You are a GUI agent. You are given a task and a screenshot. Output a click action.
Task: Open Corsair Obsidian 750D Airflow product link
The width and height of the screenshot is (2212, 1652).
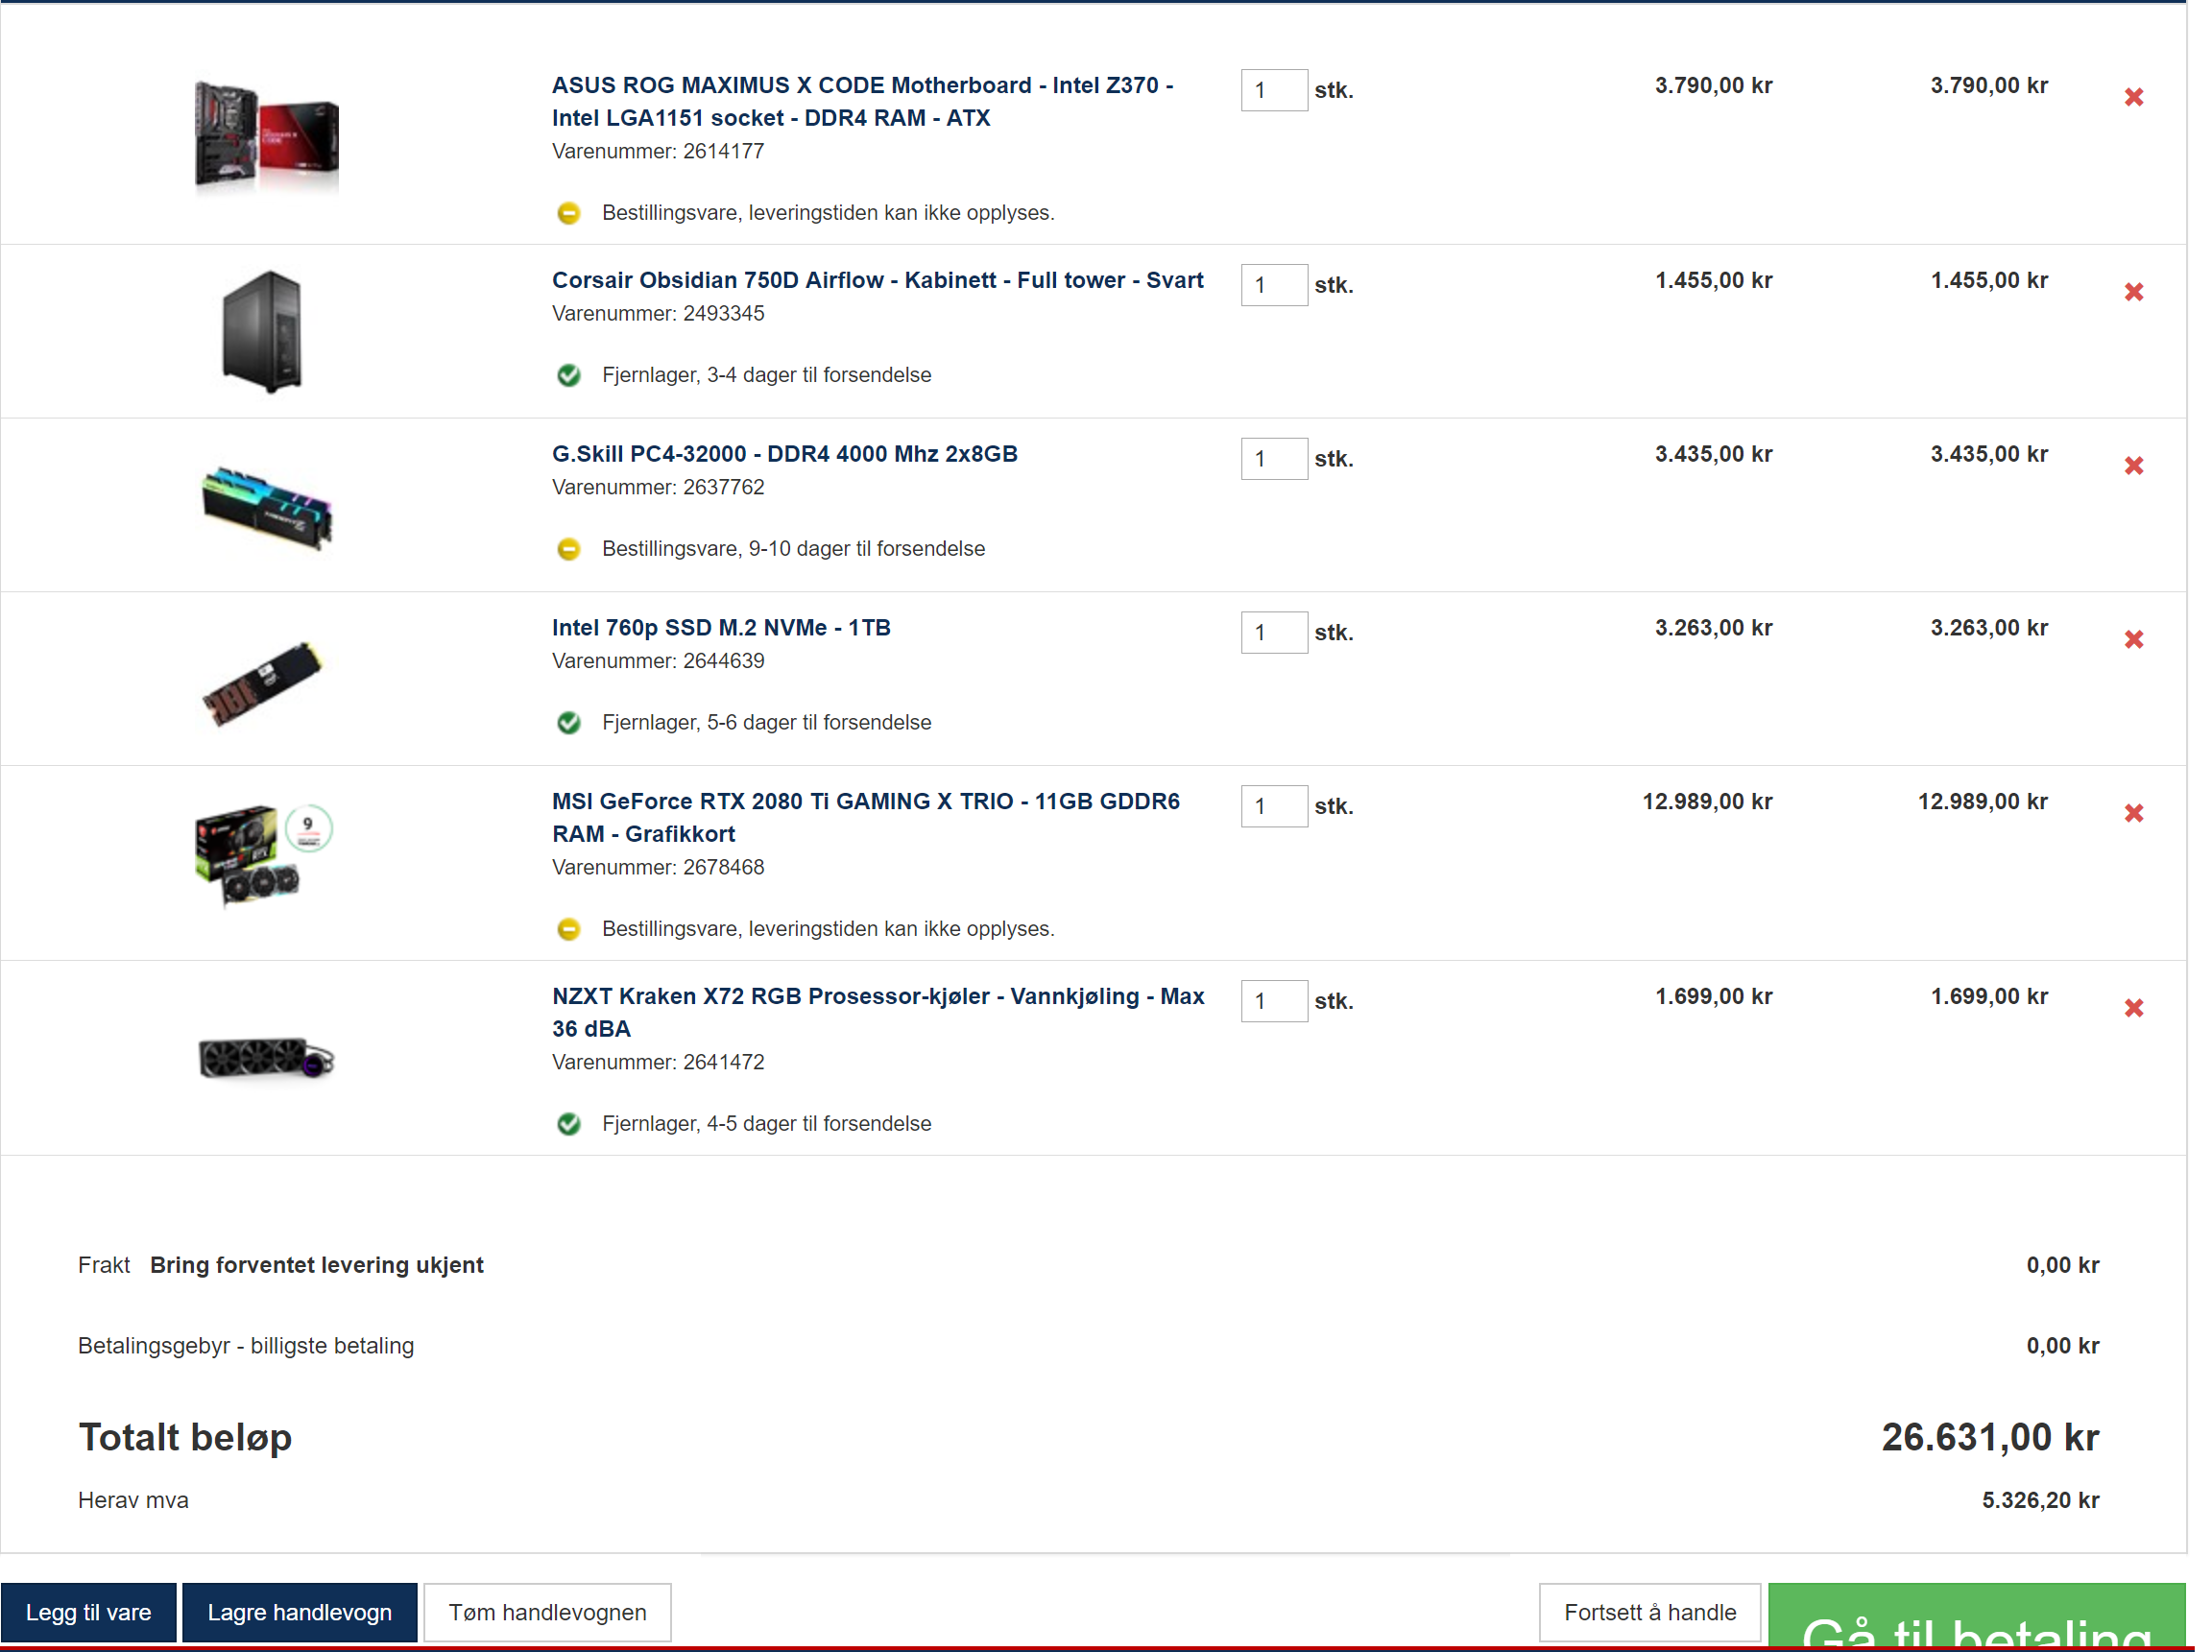(x=877, y=280)
